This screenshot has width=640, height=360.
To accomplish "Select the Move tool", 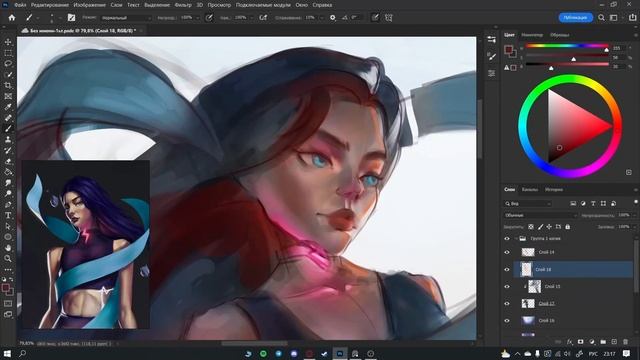I will 8,42.
